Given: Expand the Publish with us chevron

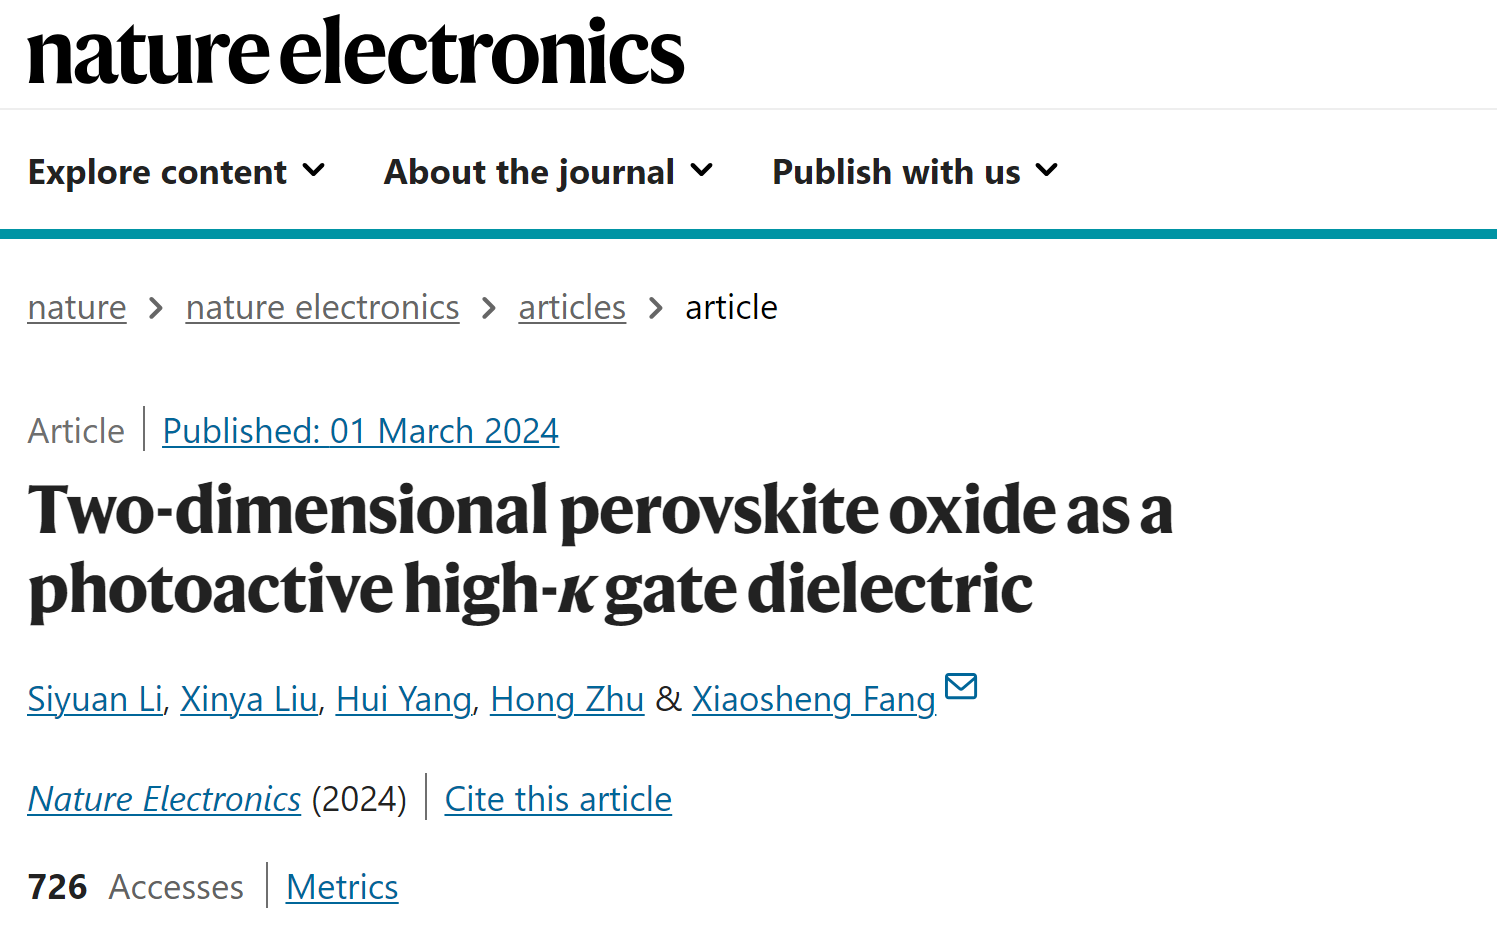Looking at the screenshot, I should point(1047,171).
